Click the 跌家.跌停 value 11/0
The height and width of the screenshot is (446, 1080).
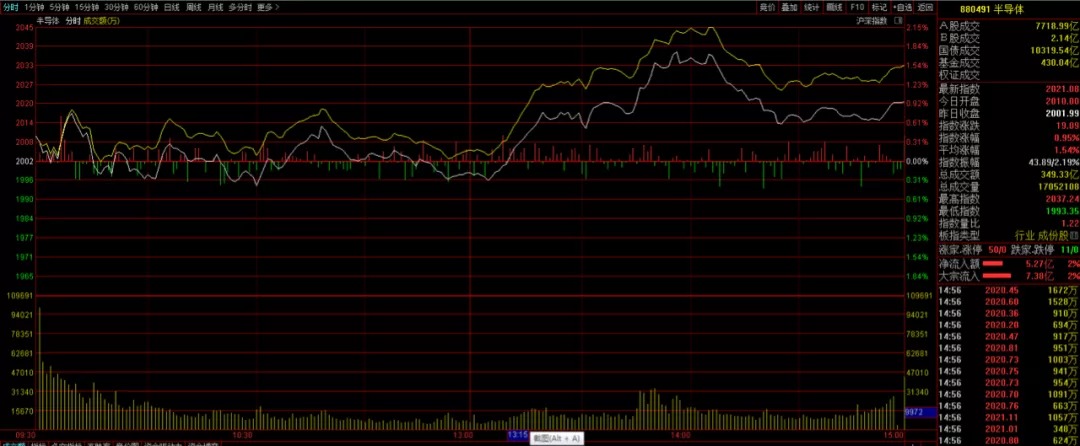pyautogui.click(x=1068, y=249)
